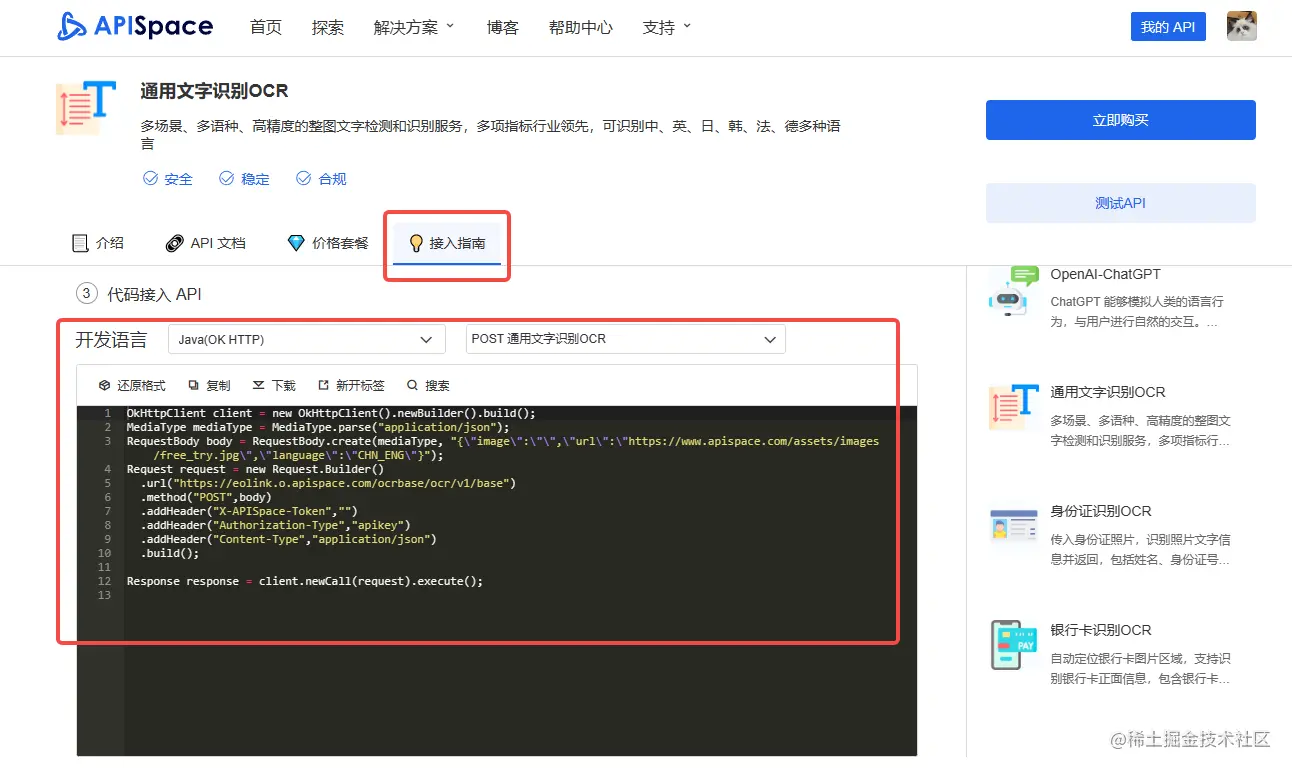Click the OkHttpClient client code line

coord(331,413)
